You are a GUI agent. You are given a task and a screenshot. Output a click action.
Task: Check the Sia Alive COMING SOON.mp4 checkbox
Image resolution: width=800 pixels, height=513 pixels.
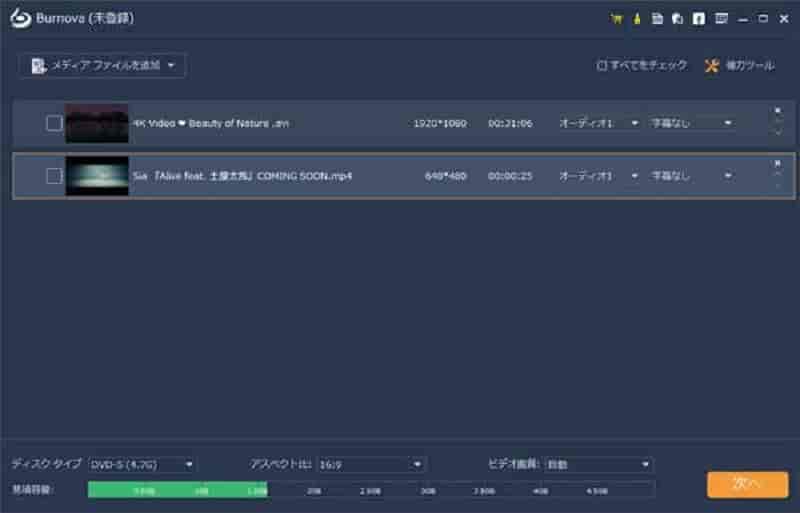tap(54, 176)
